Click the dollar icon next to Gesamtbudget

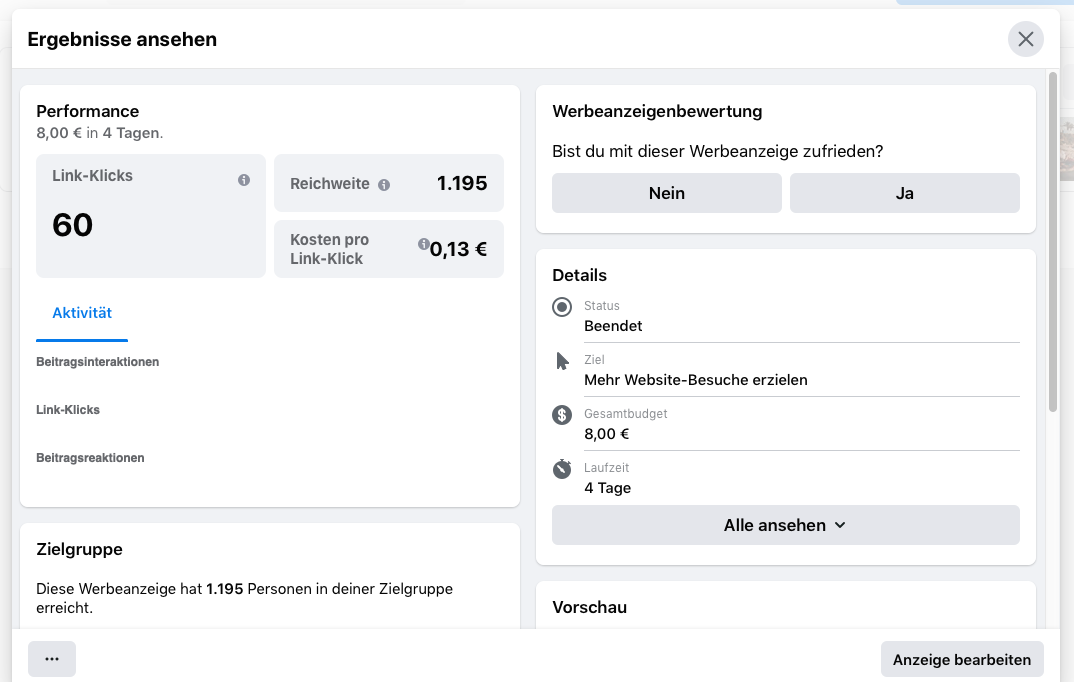[562, 415]
